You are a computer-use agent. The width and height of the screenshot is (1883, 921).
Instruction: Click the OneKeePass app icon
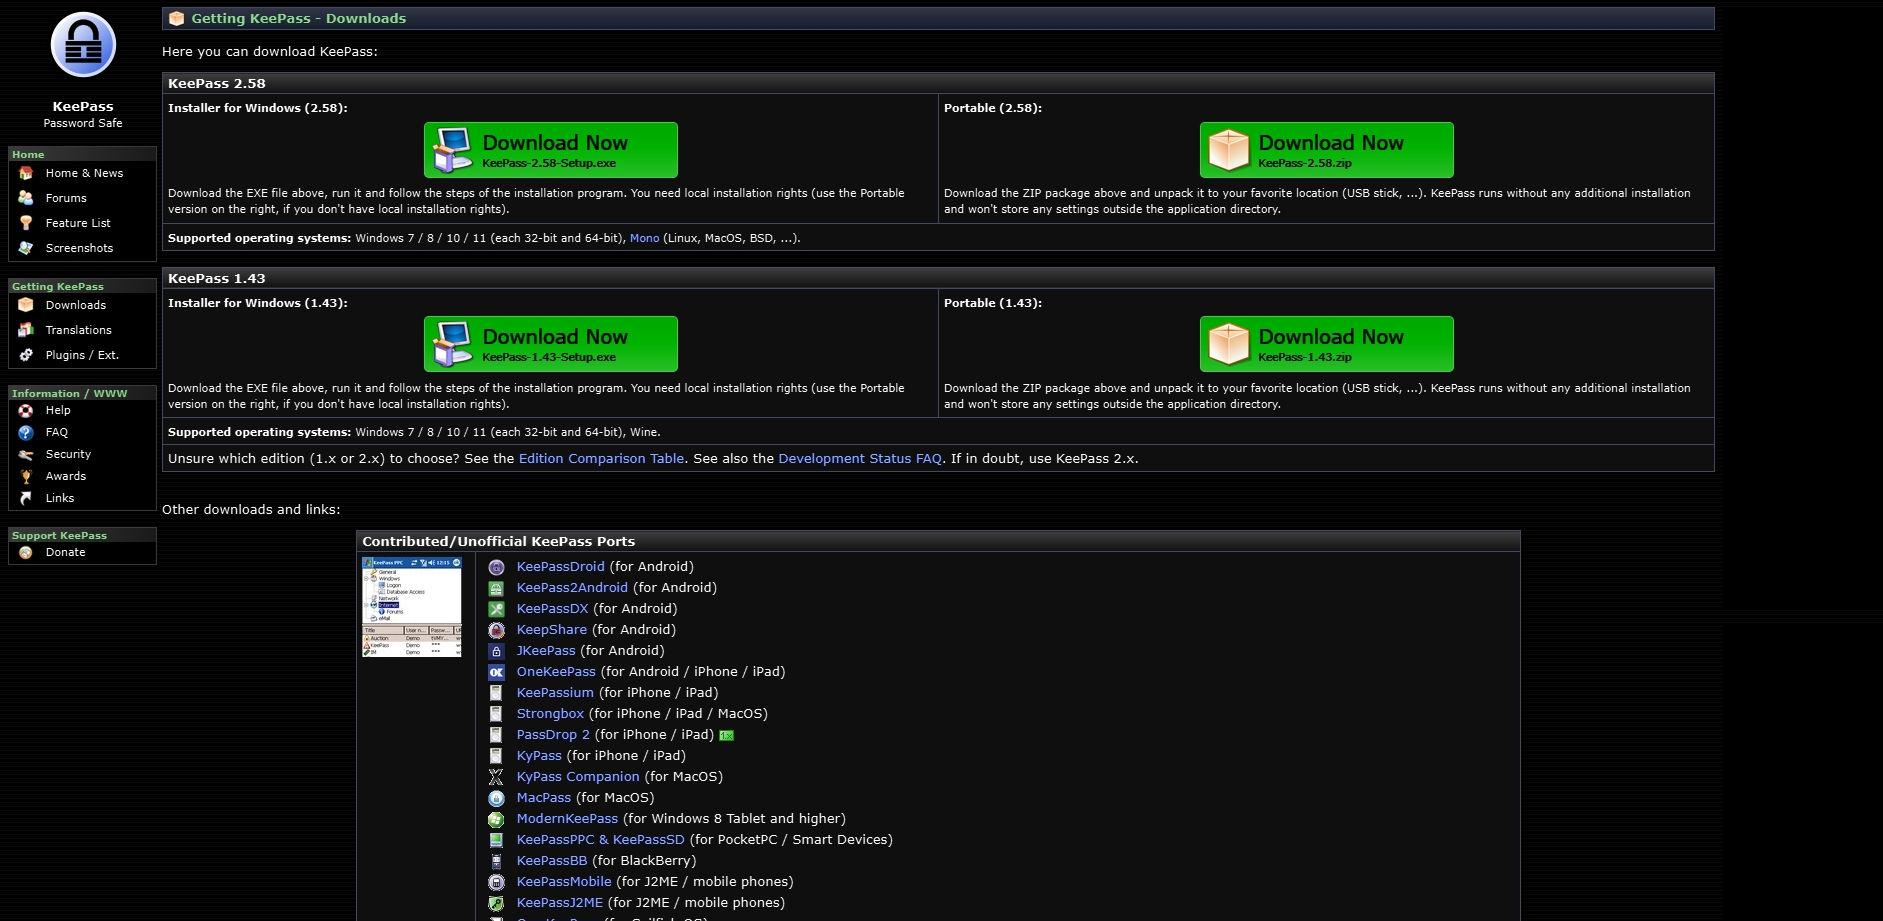496,672
